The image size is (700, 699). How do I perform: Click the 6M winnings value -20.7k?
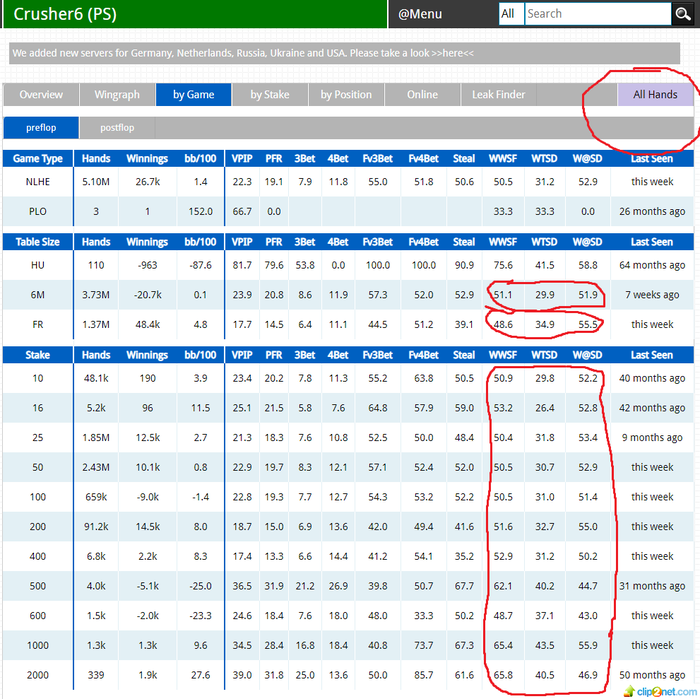pos(148,295)
